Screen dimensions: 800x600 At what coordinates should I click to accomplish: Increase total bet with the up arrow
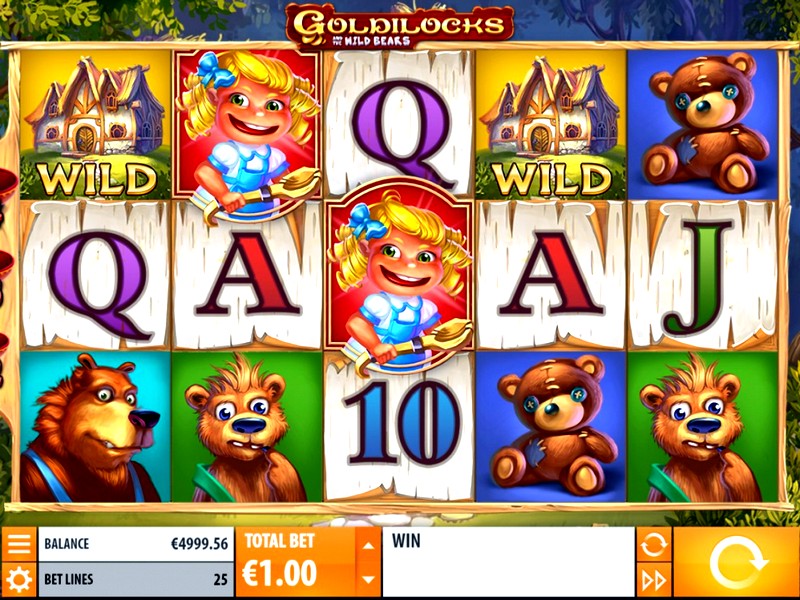coord(368,545)
